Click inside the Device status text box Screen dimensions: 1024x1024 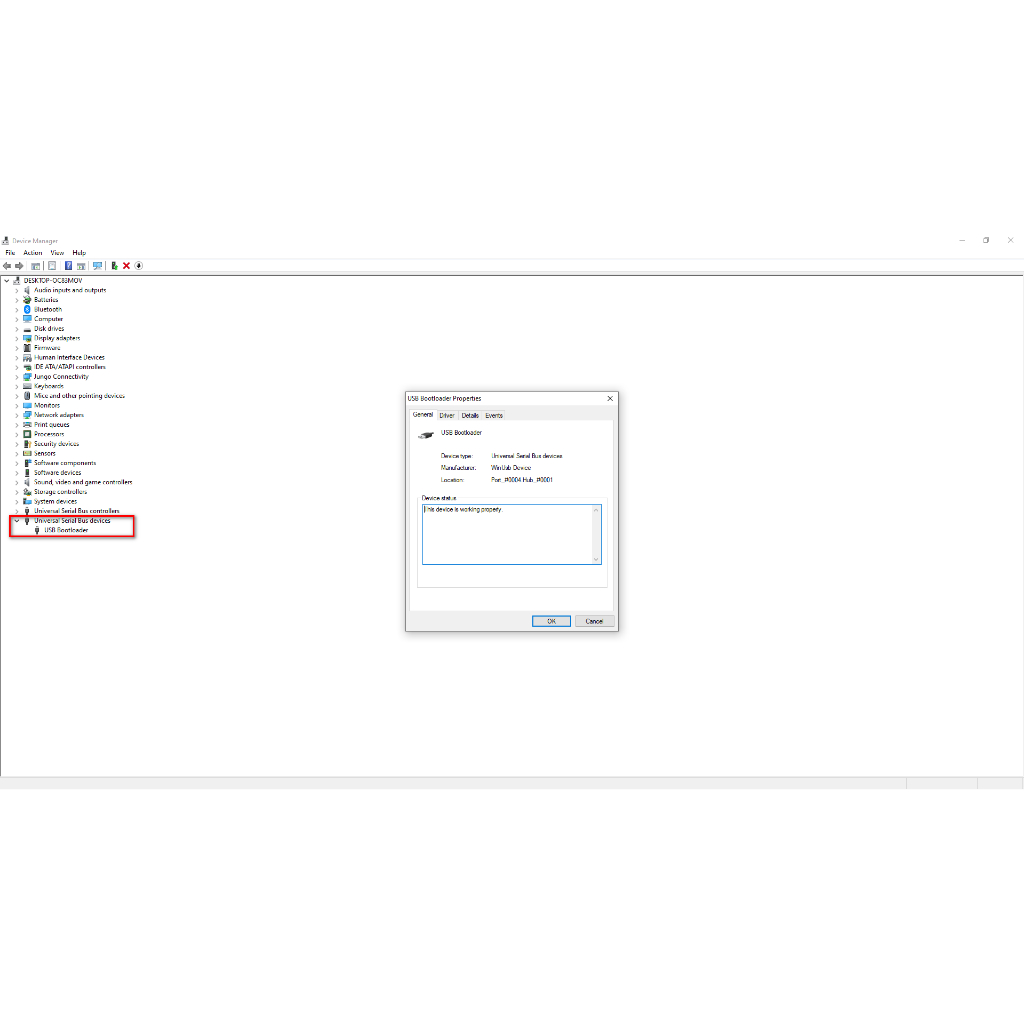point(508,534)
